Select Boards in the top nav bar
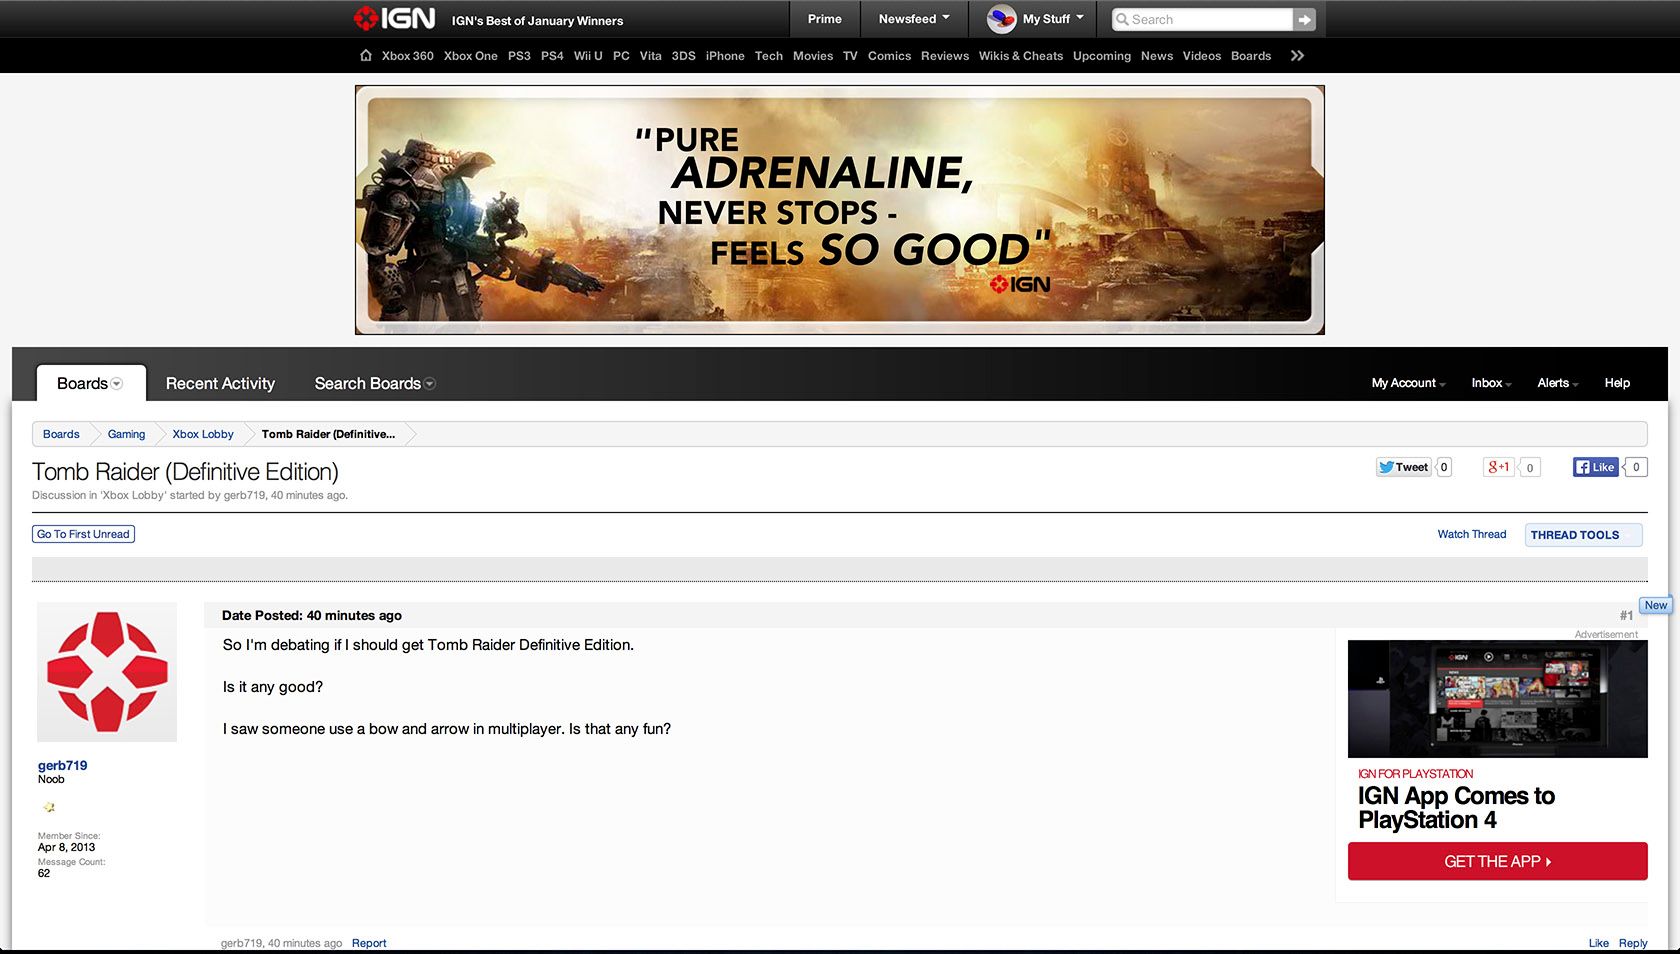The height and width of the screenshot is (954, 1680). click(x=1251, y=56)
